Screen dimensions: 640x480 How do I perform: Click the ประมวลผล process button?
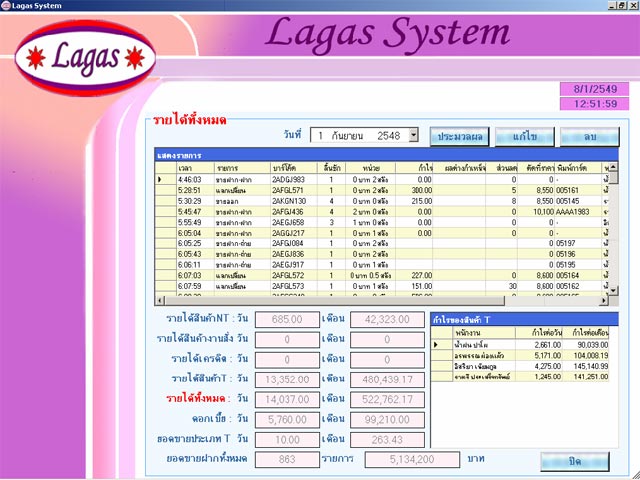(460, 137)
